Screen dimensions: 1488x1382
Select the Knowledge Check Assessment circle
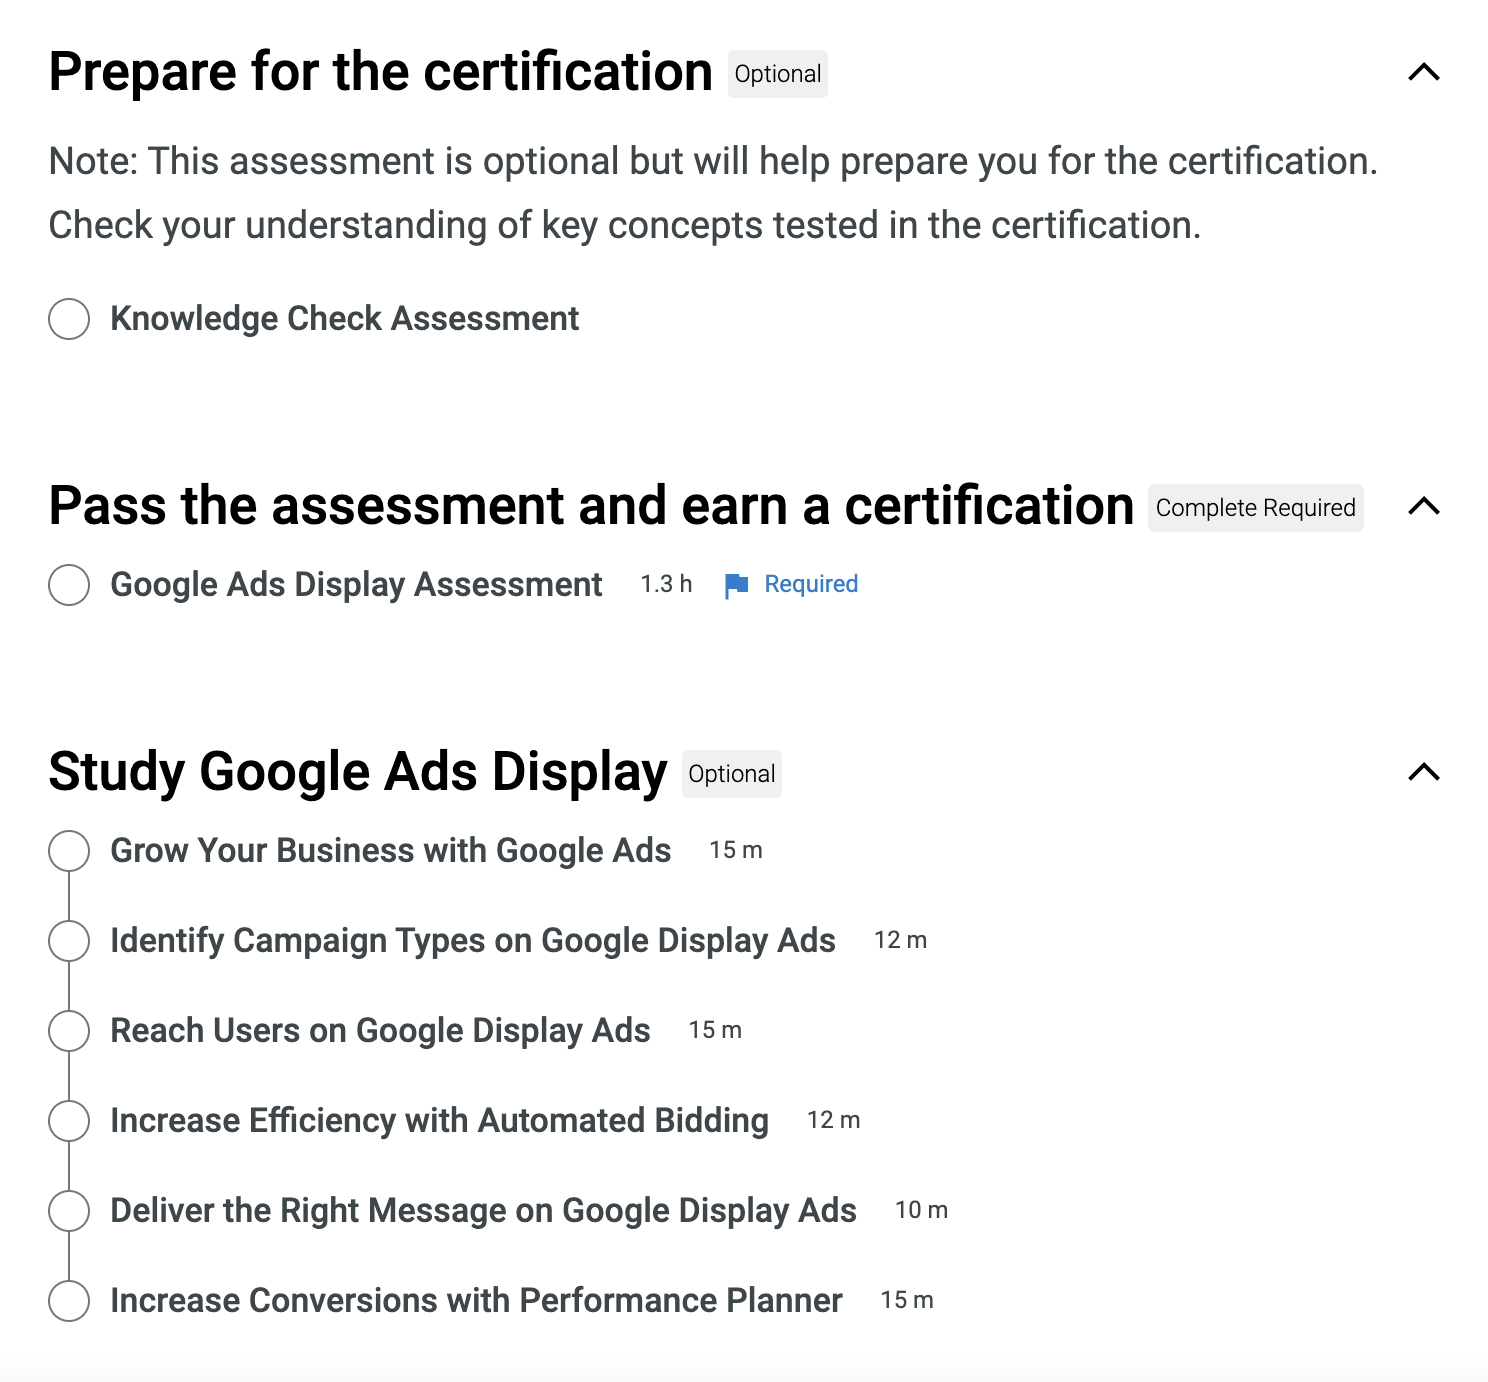tap(69, 319)
